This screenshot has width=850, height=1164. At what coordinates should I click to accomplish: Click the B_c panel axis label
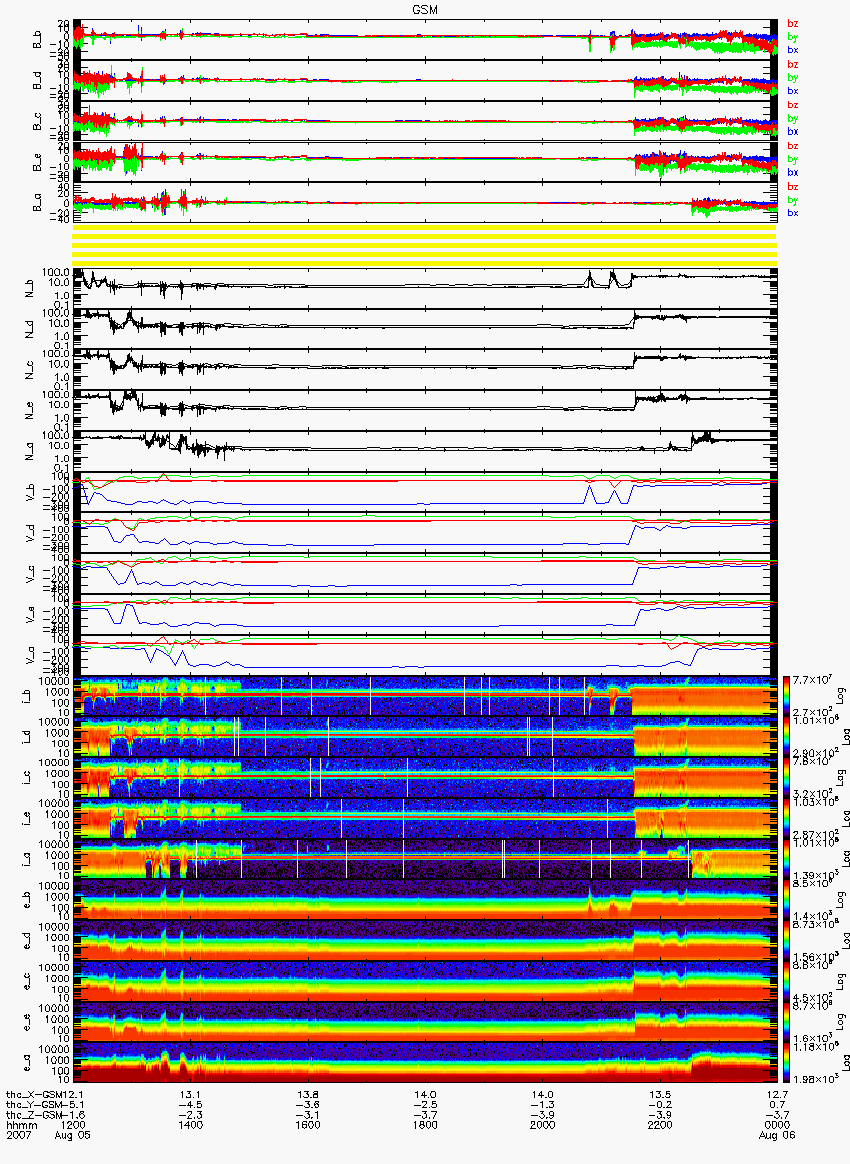[38, 122]
